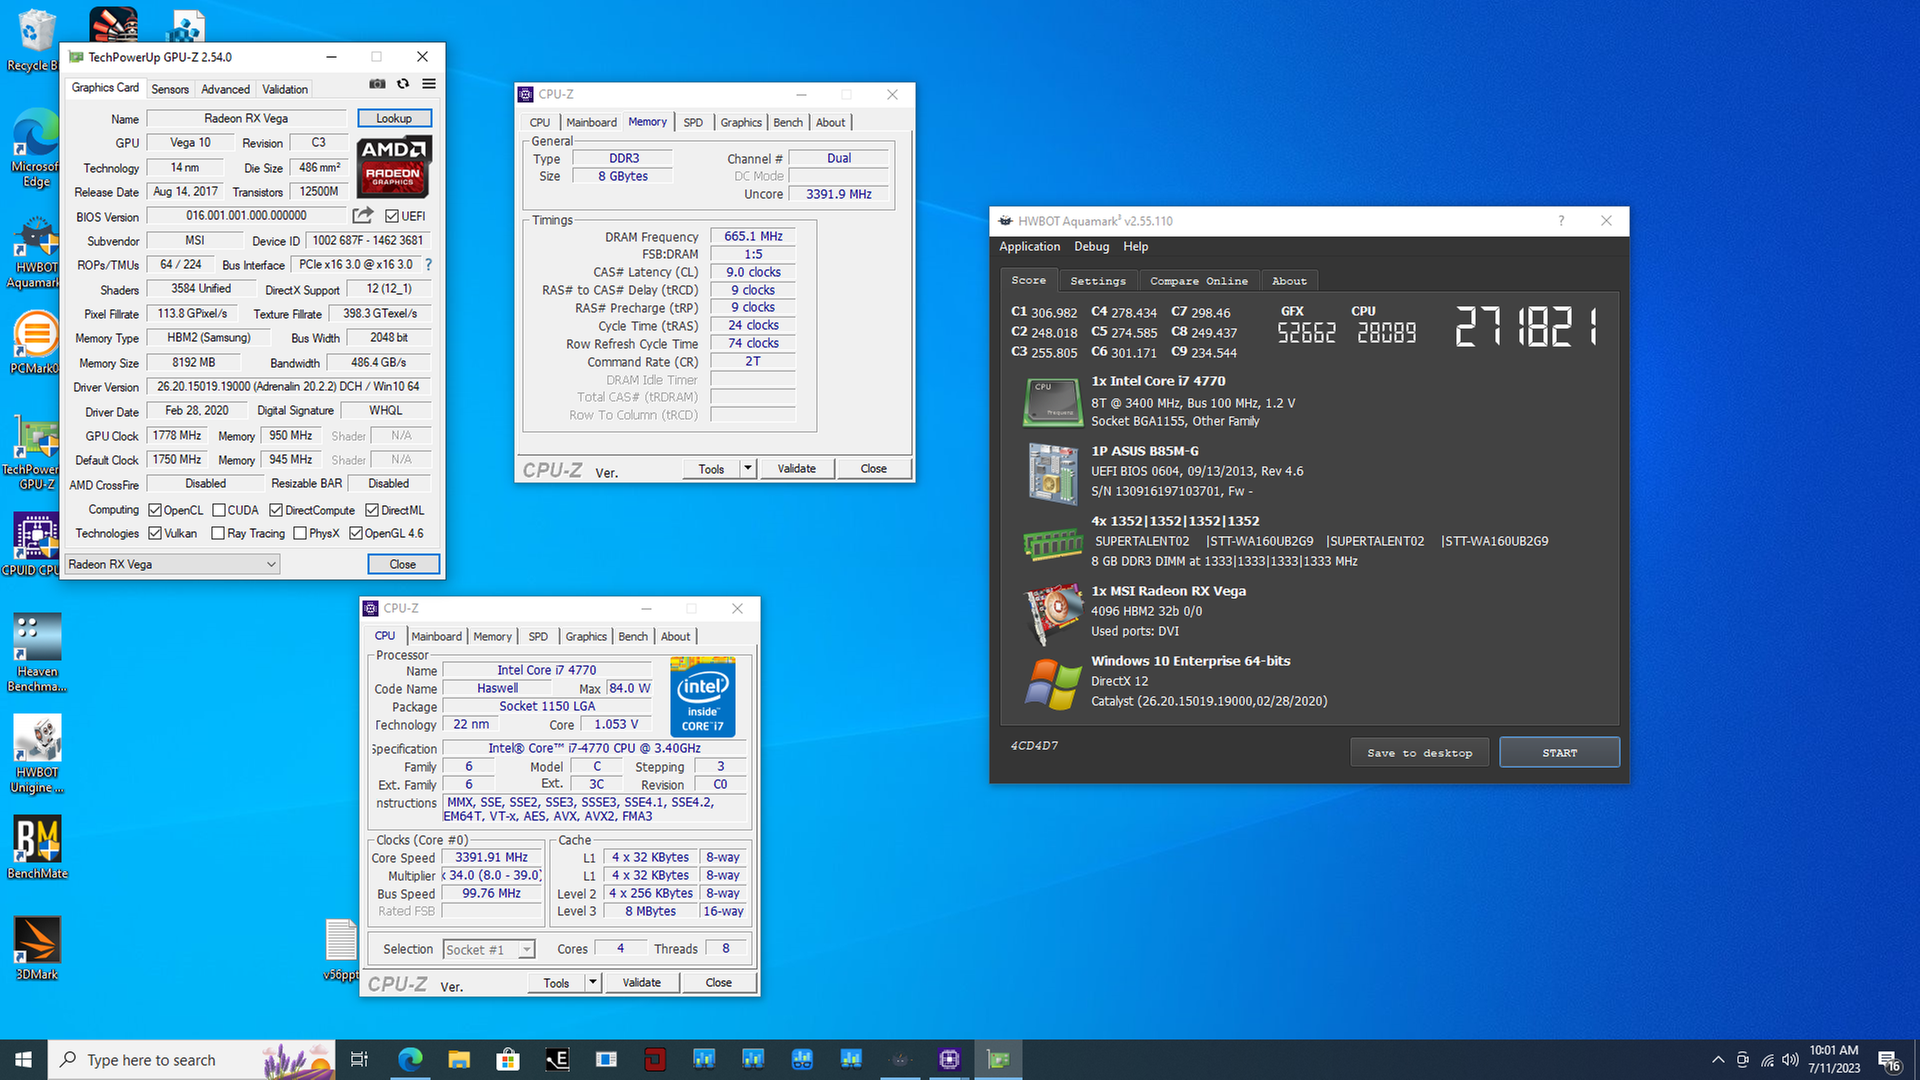This screenshot has width=1920, height=1080.
Task: Toggle the UEFI checkbox in GPU-Z
Action: point(392,216)
